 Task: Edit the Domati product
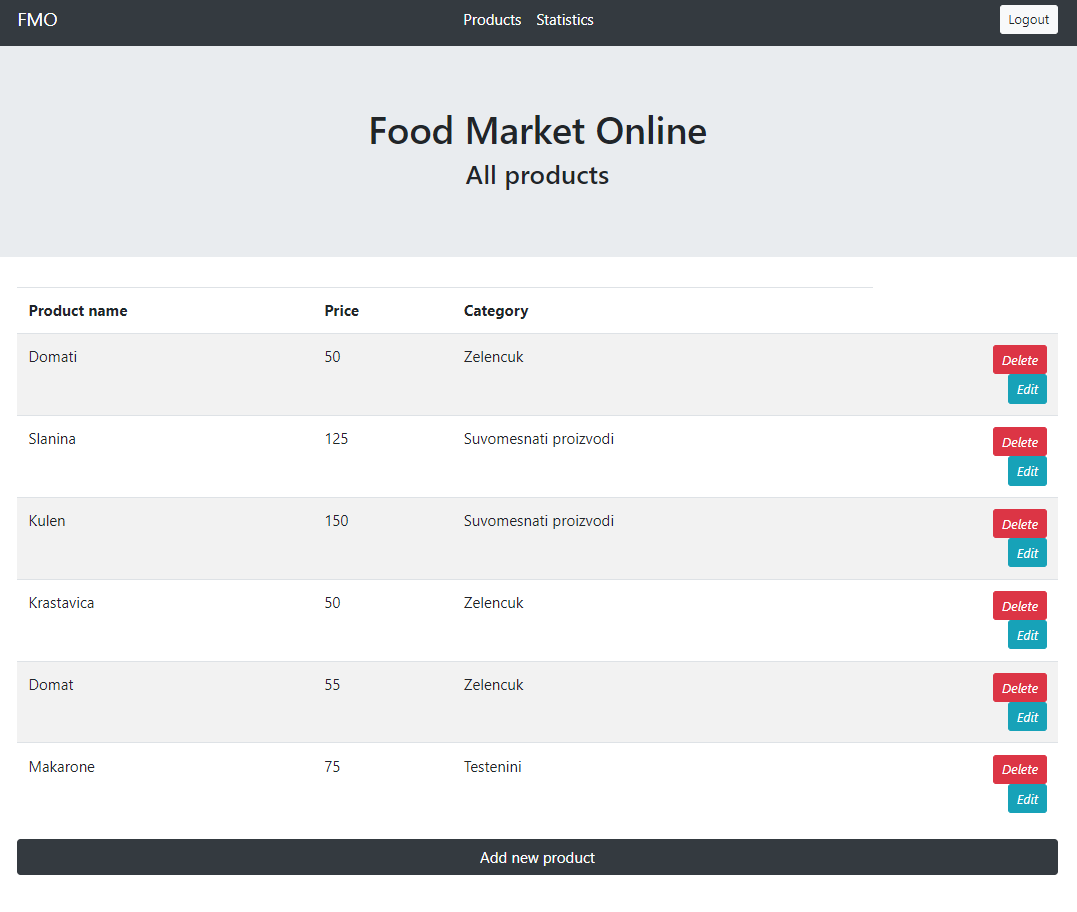pyautogui.click(x=1027, y=389)
